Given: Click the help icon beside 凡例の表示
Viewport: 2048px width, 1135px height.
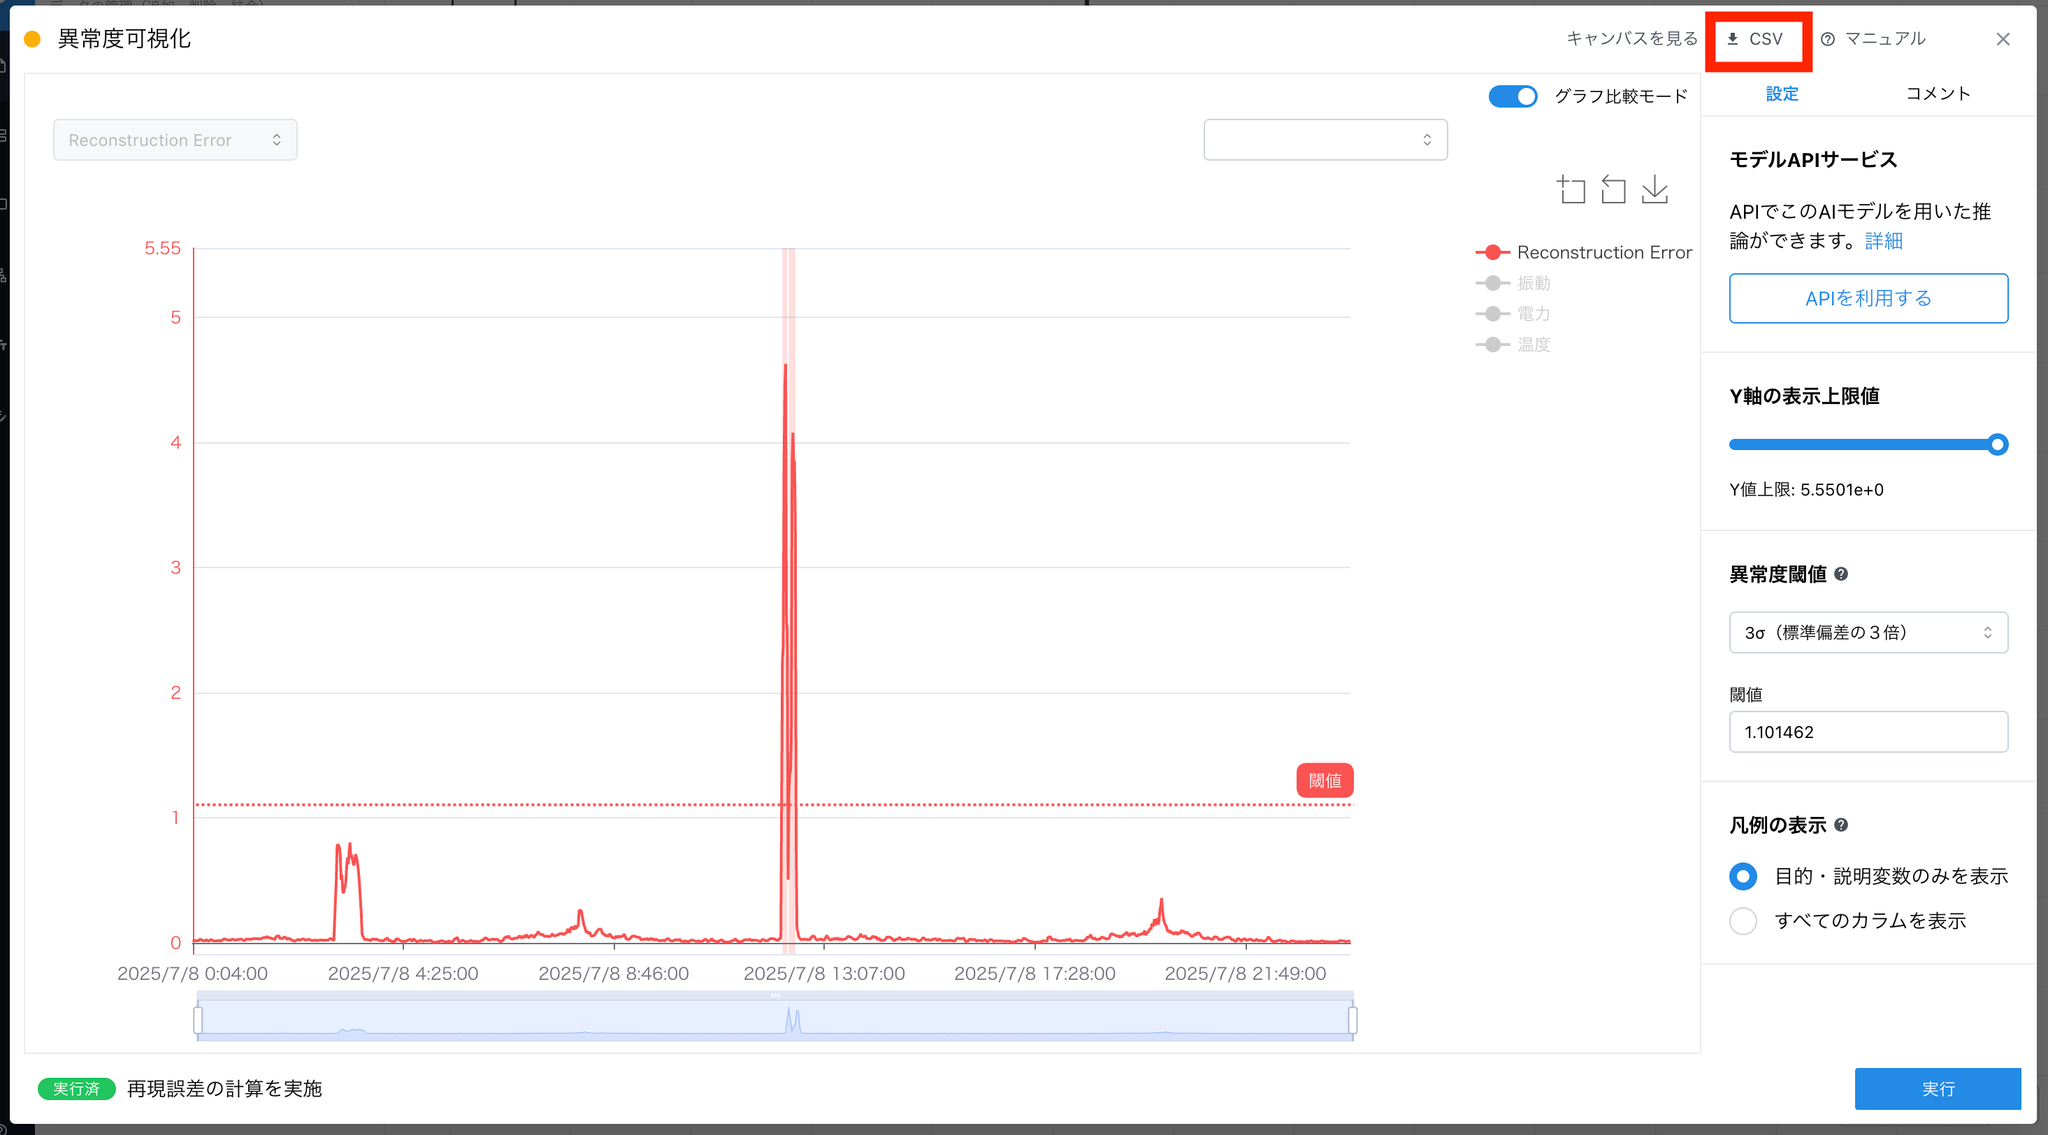Looking at the screenshot, I should [x=1841, y=825].
